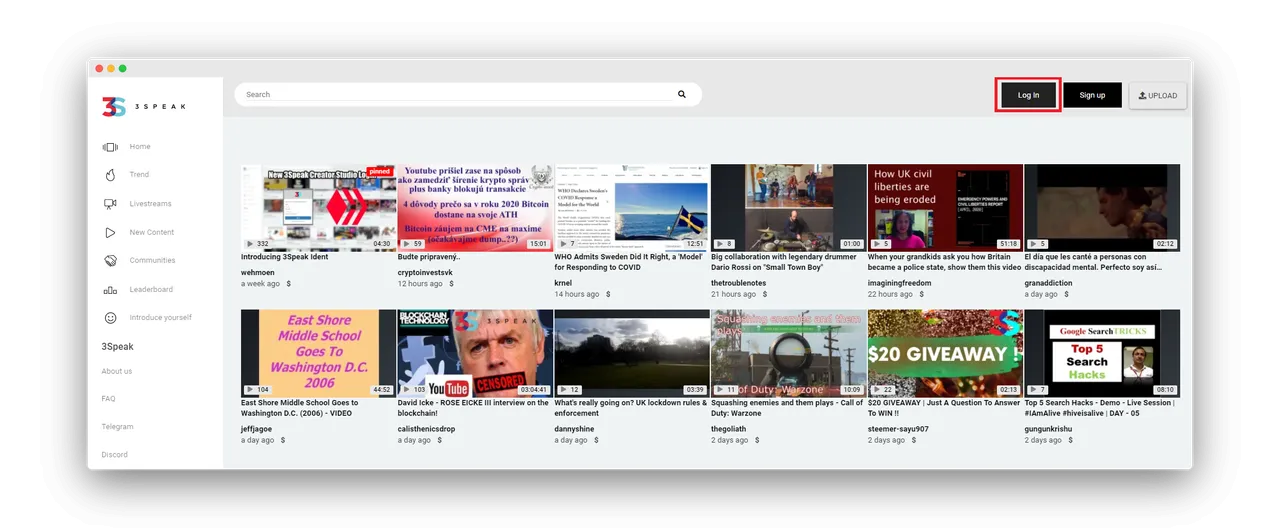1280x528 pixels.
Task: Open the Discord link
Action: click(114, 455)
